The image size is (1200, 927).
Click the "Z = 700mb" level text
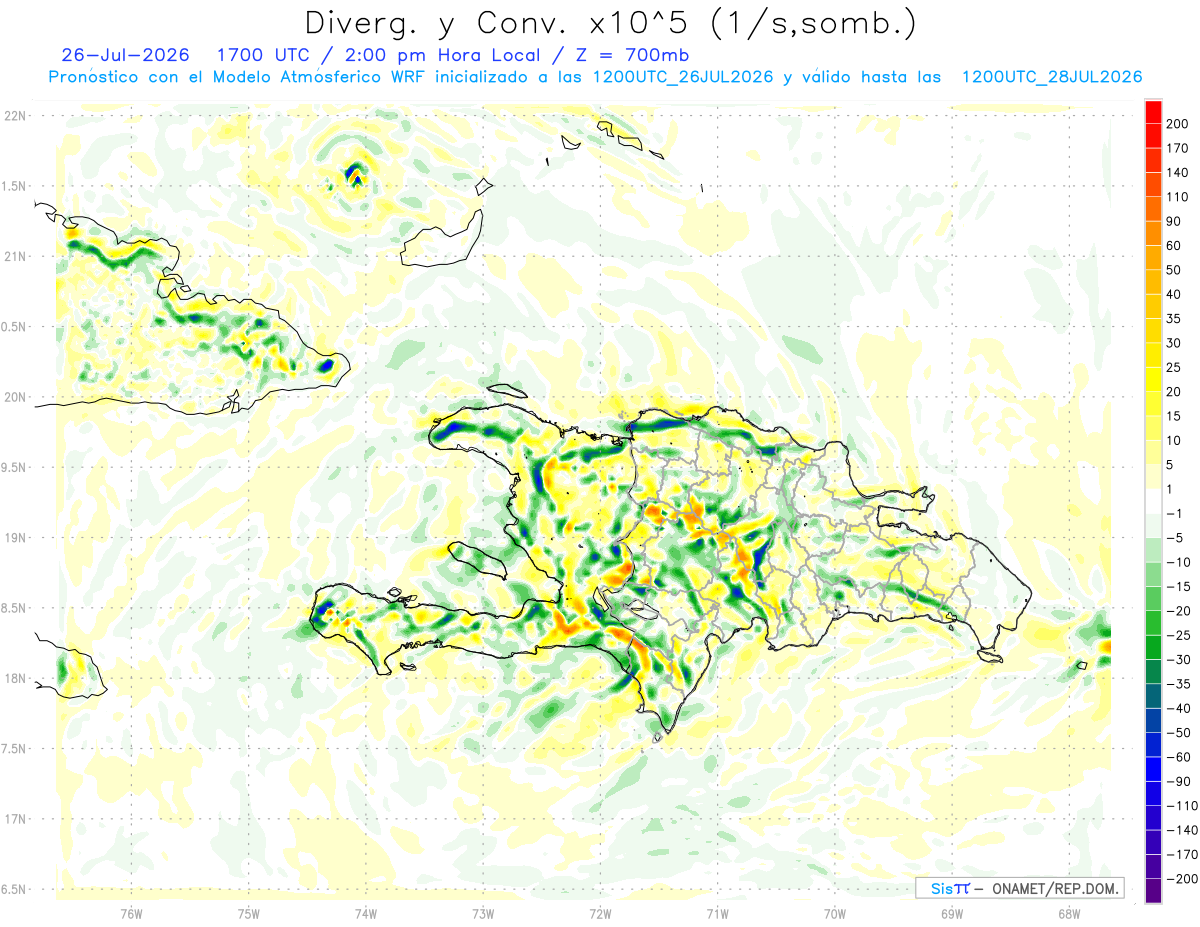pos(630,55)
